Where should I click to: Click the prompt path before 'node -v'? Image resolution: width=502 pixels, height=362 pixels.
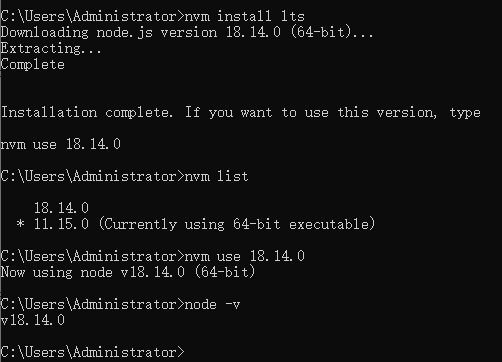click(92, 304)
